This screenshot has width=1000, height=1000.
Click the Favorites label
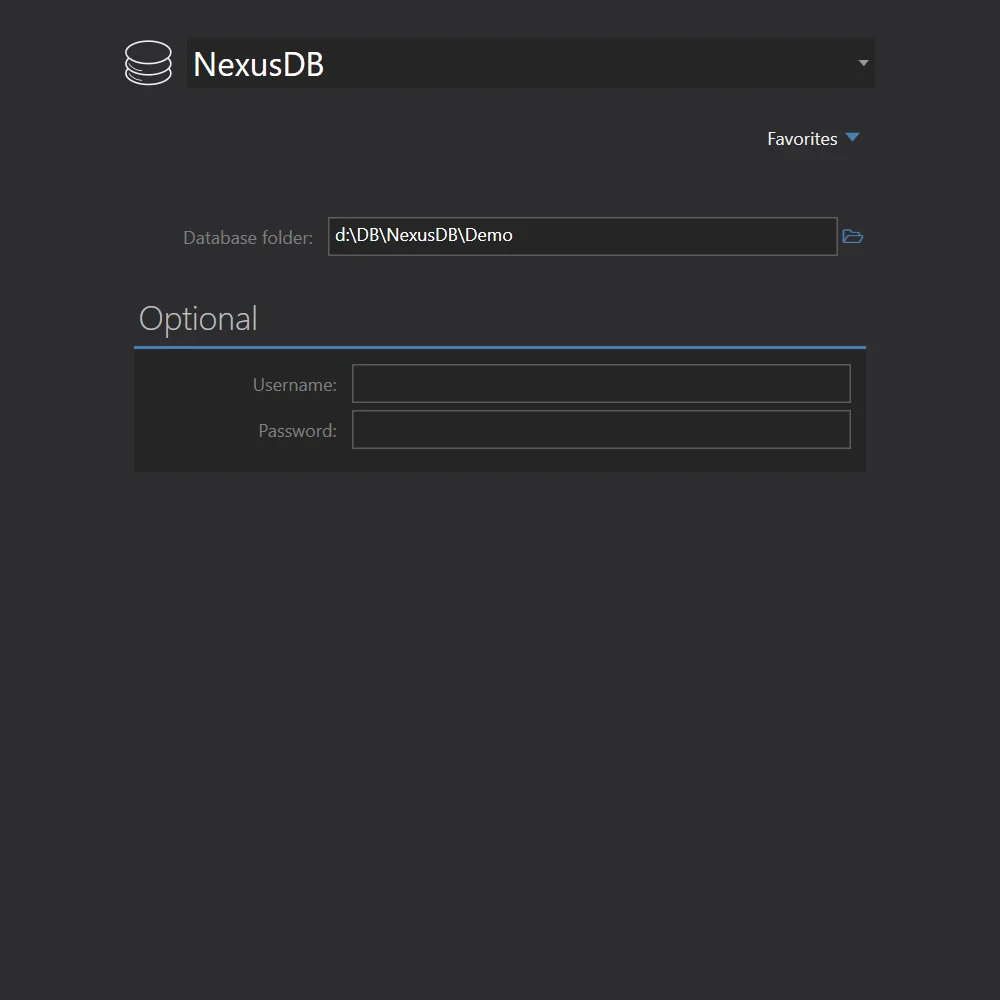[802, 138]
